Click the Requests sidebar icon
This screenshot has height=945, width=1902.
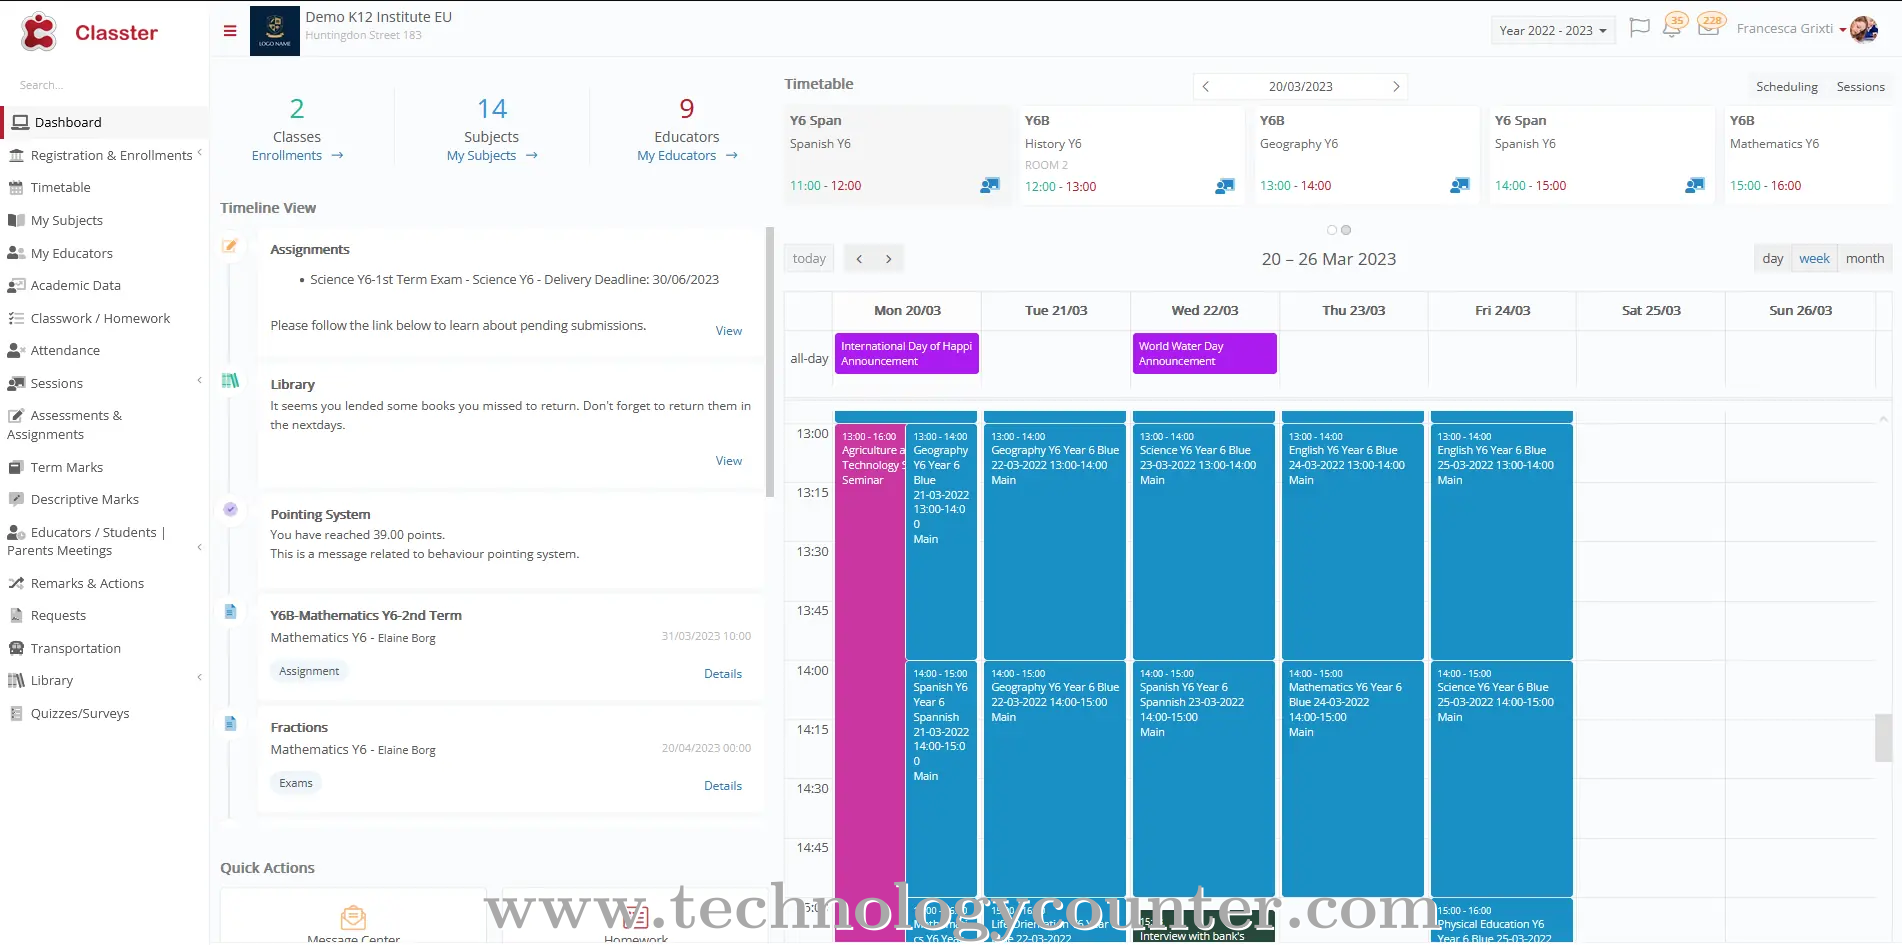click(16, 616)
